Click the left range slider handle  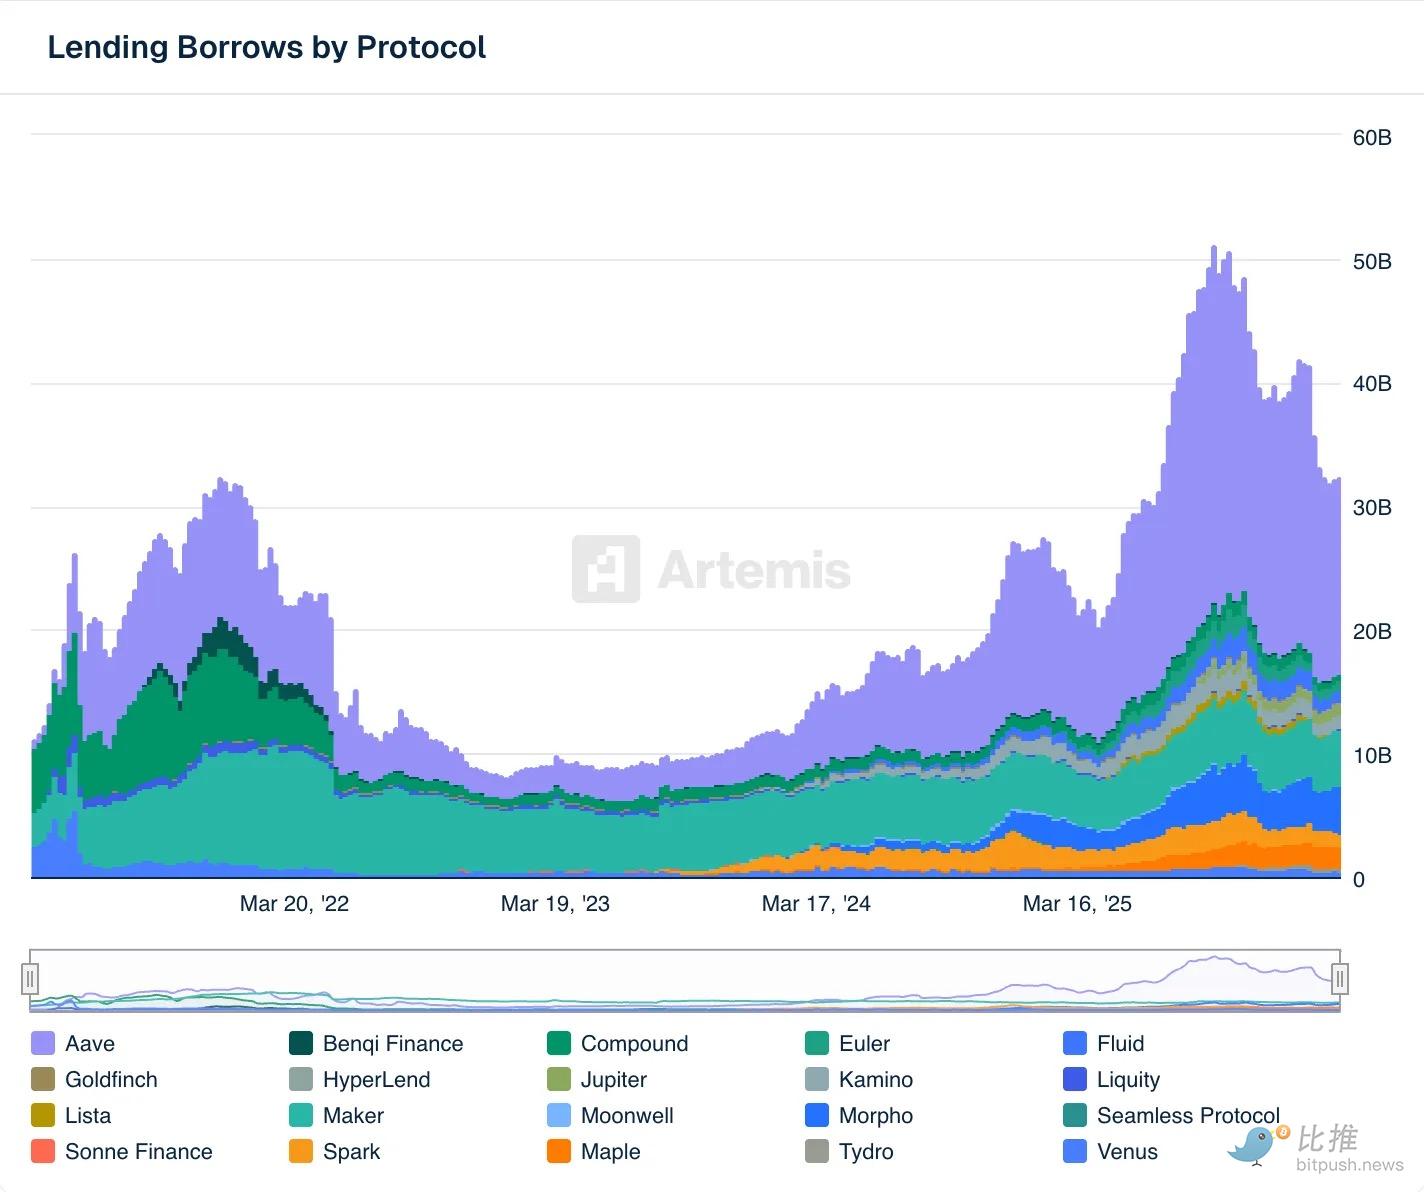click(x=30, y=978)
